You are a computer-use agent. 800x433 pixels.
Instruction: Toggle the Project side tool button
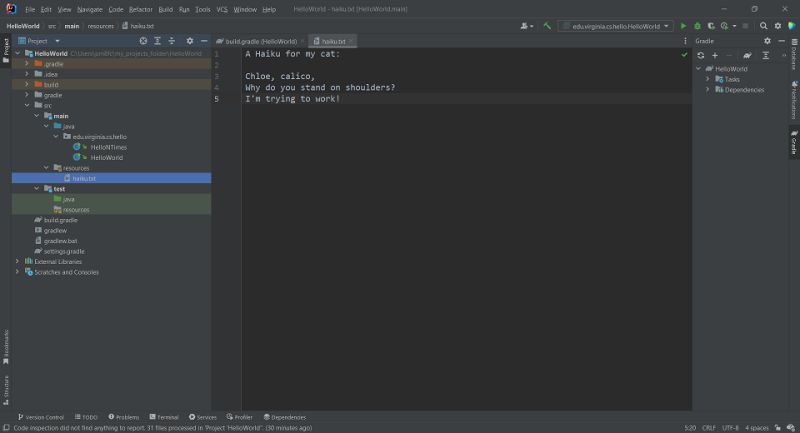coord(6,50)
